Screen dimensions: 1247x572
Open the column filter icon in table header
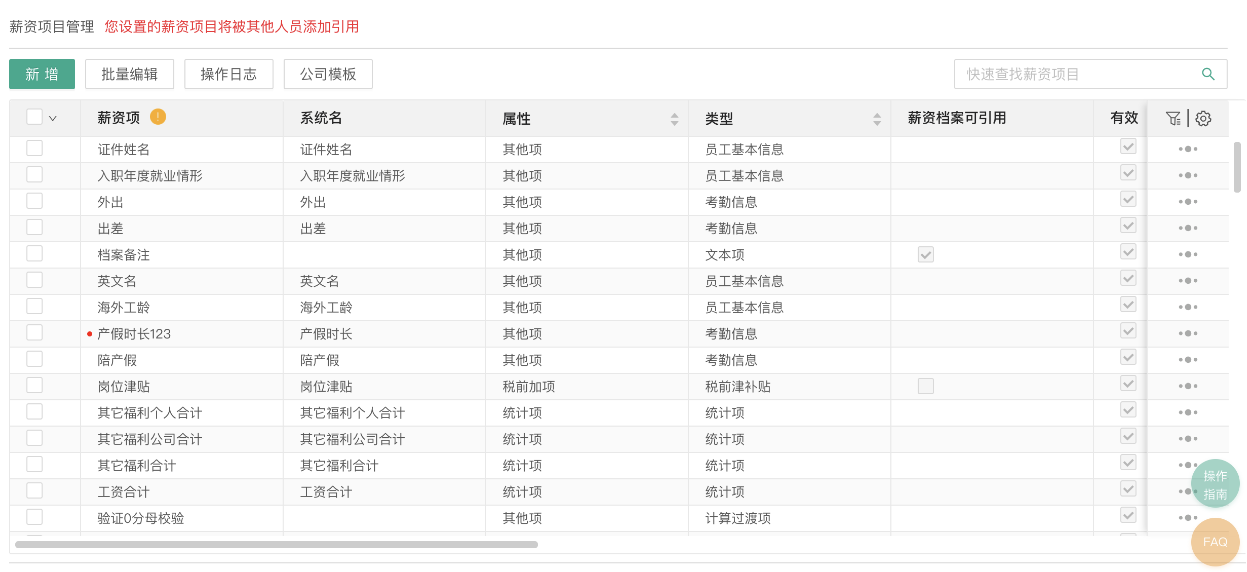(x=1174, y=119)
